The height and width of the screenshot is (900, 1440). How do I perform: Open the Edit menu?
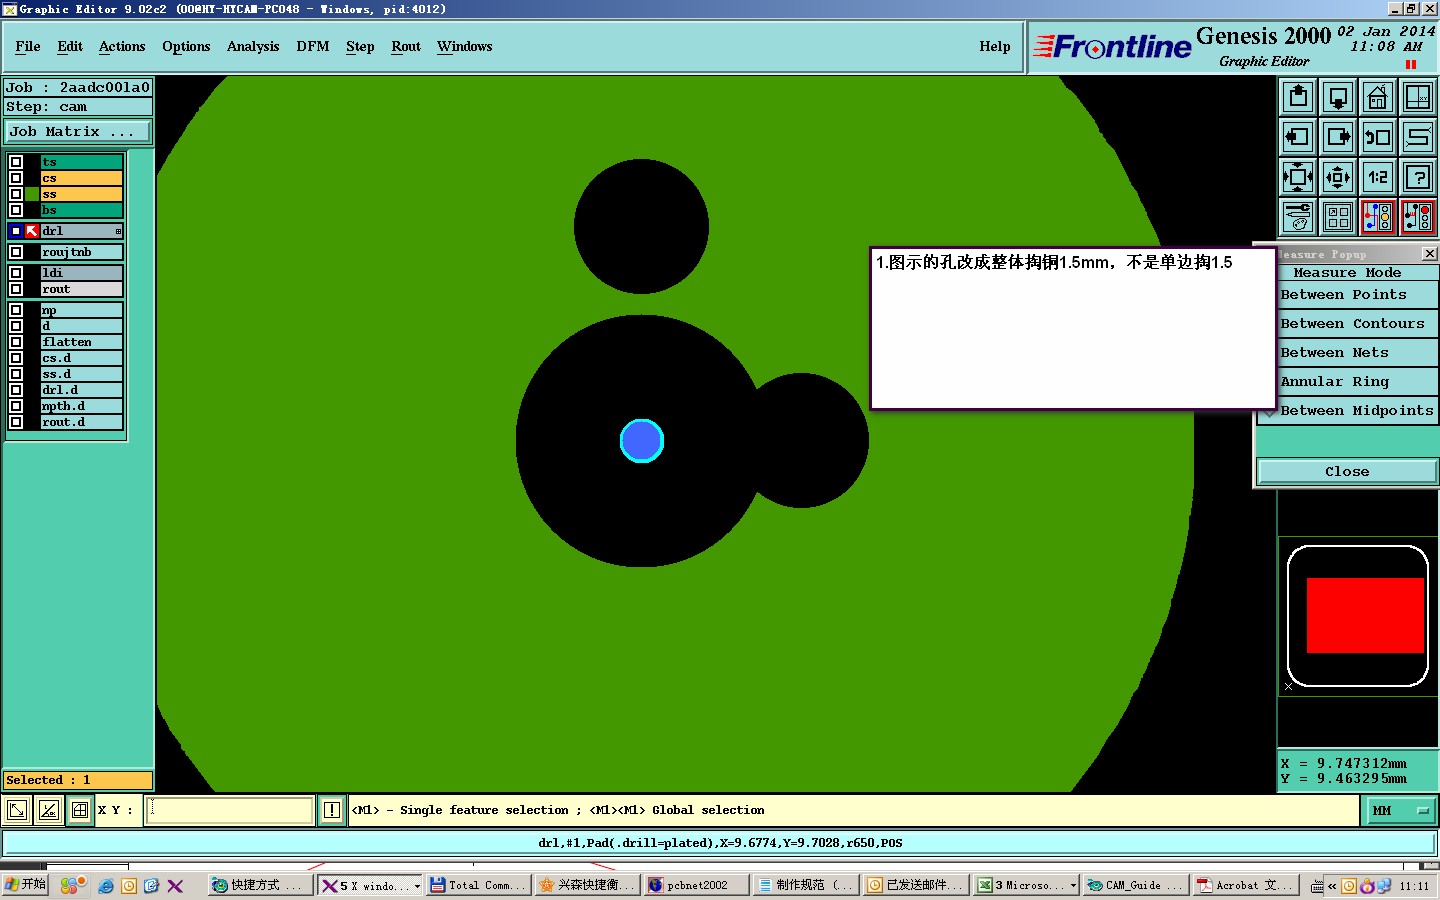point(70,47)
